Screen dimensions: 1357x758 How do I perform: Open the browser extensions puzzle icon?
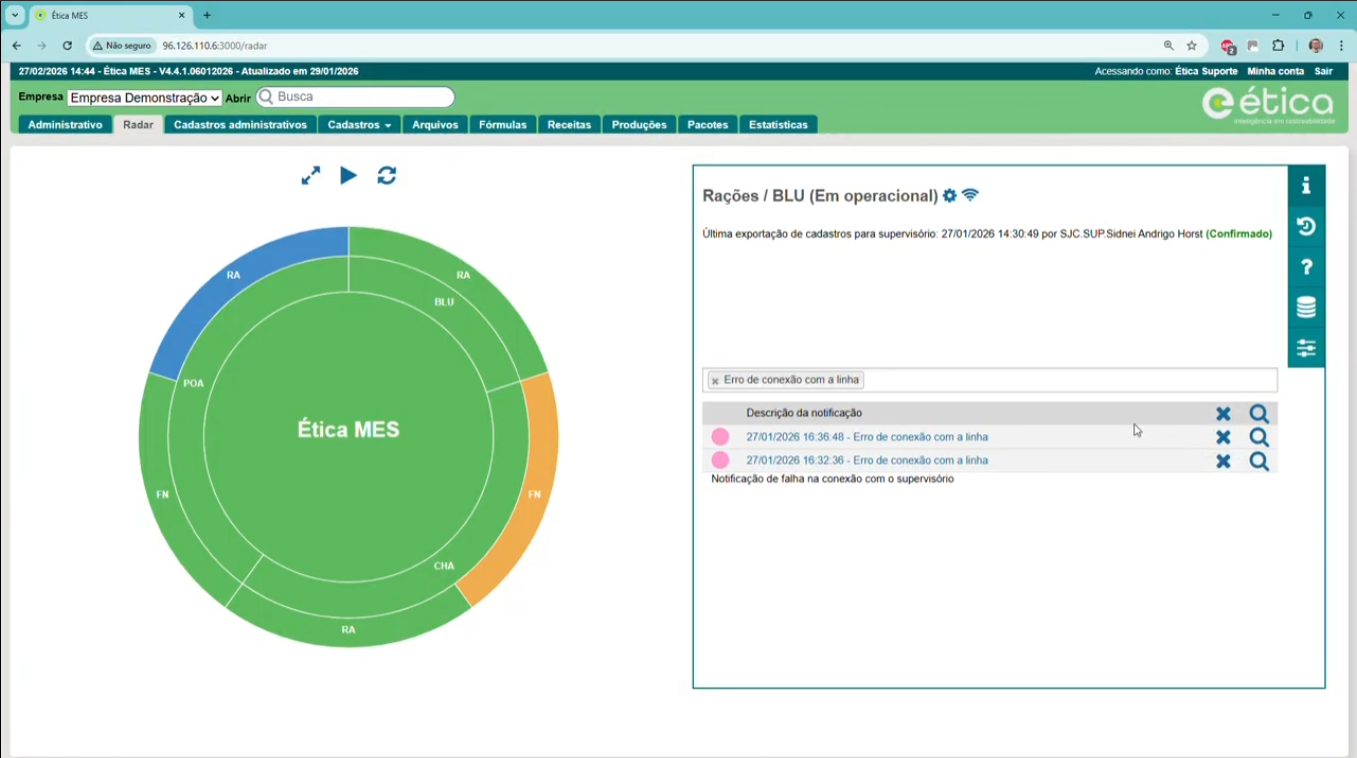point(1278,46)
